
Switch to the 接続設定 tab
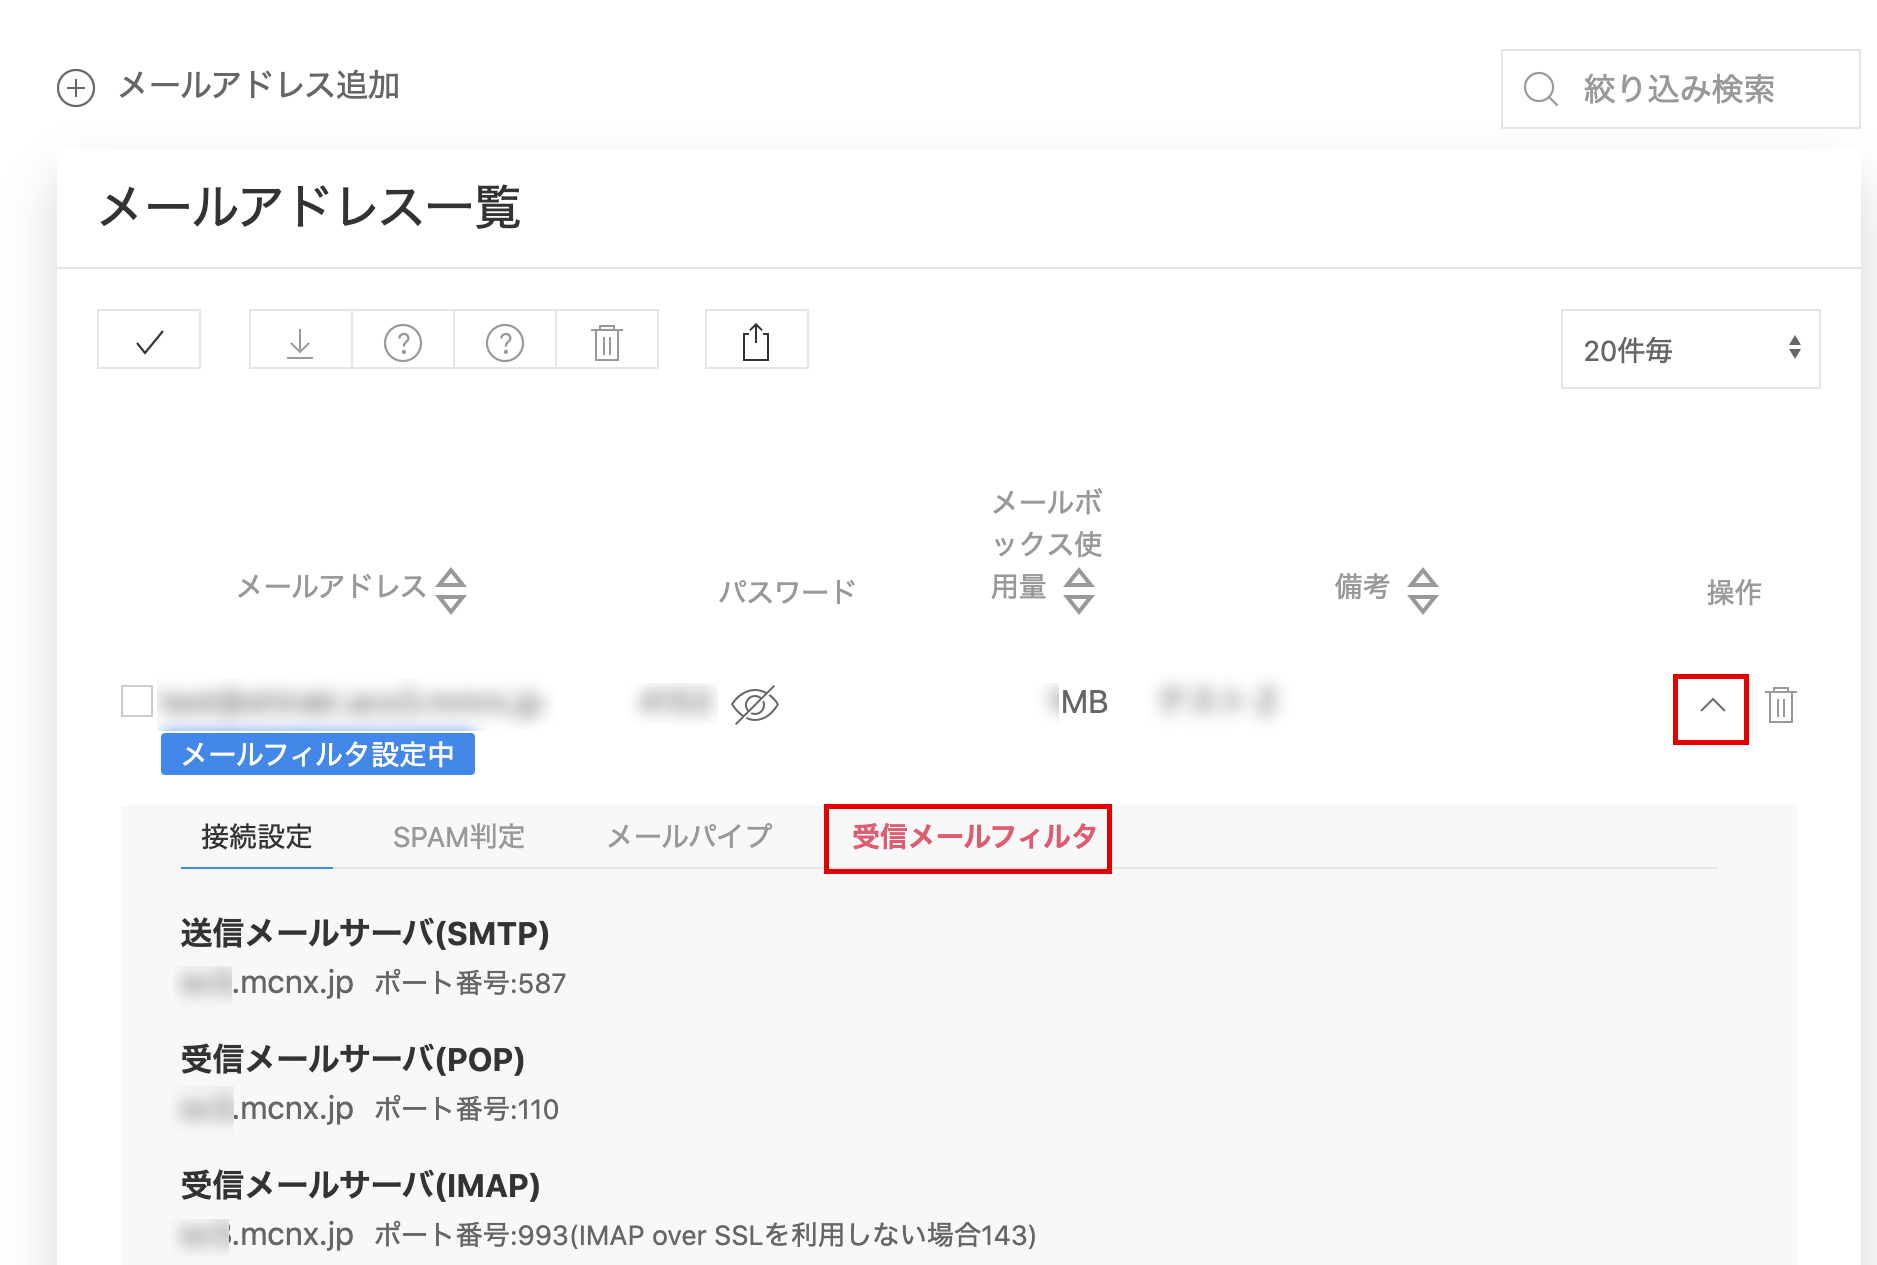257,837
